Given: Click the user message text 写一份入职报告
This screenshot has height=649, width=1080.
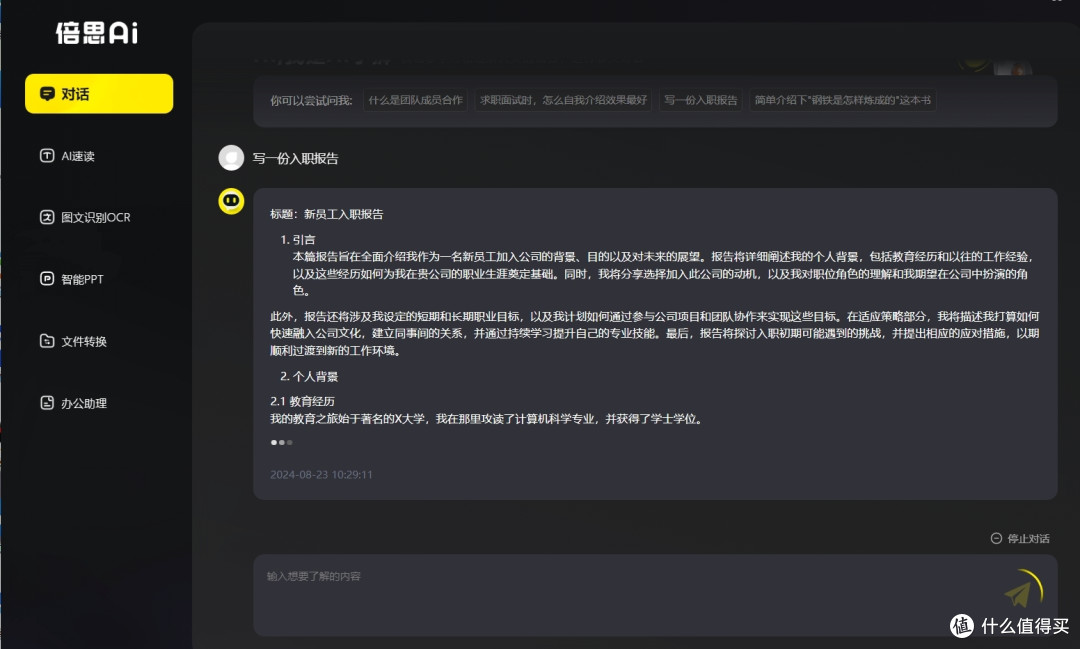Looking at the screenshot, I should (x=295, y=158).
